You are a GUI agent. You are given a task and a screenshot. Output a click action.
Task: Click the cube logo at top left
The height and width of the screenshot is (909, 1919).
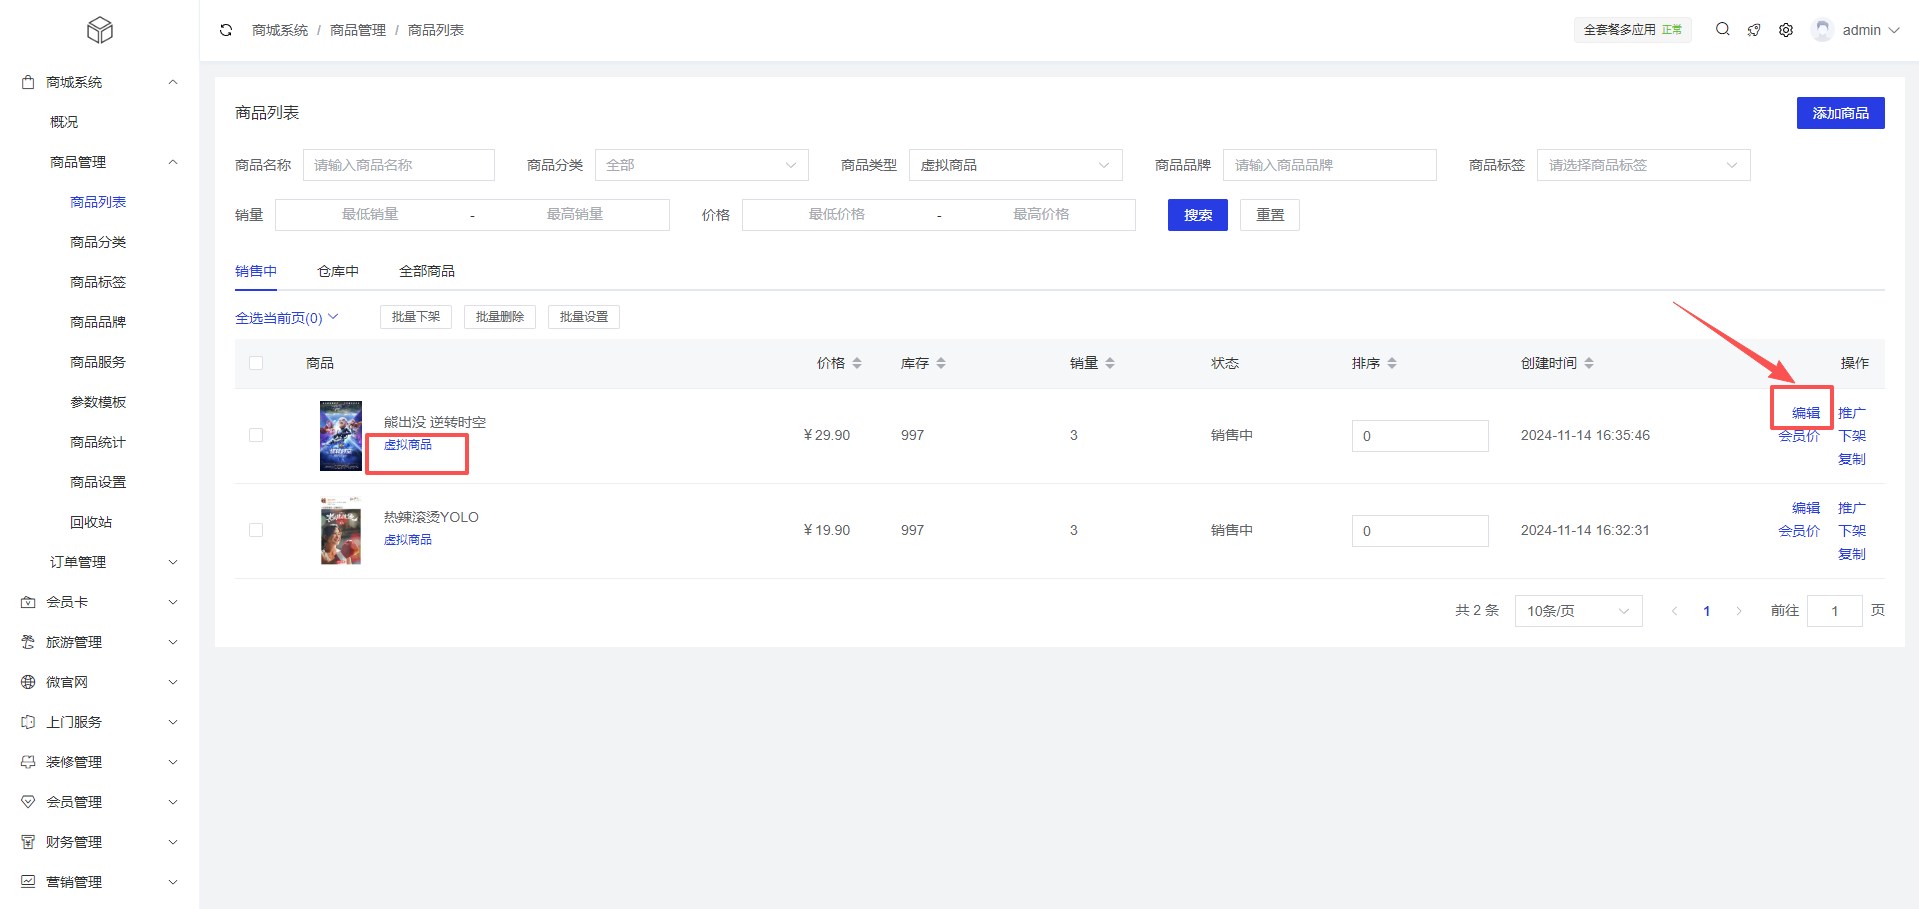[100, 30]
